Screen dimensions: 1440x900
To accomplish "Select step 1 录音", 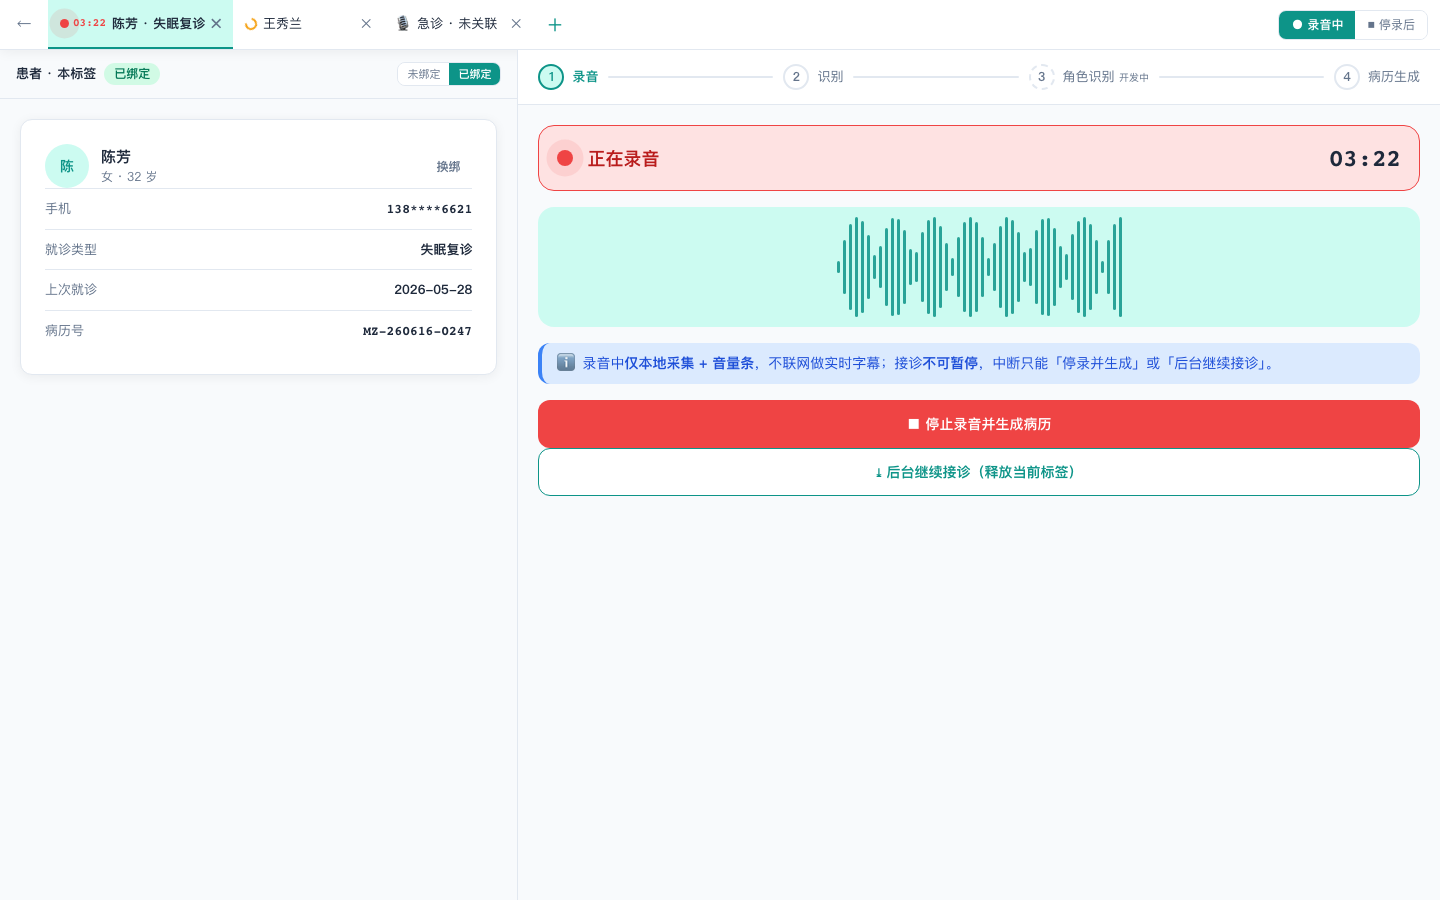I will pyautogui.click(x=568, y=77).
